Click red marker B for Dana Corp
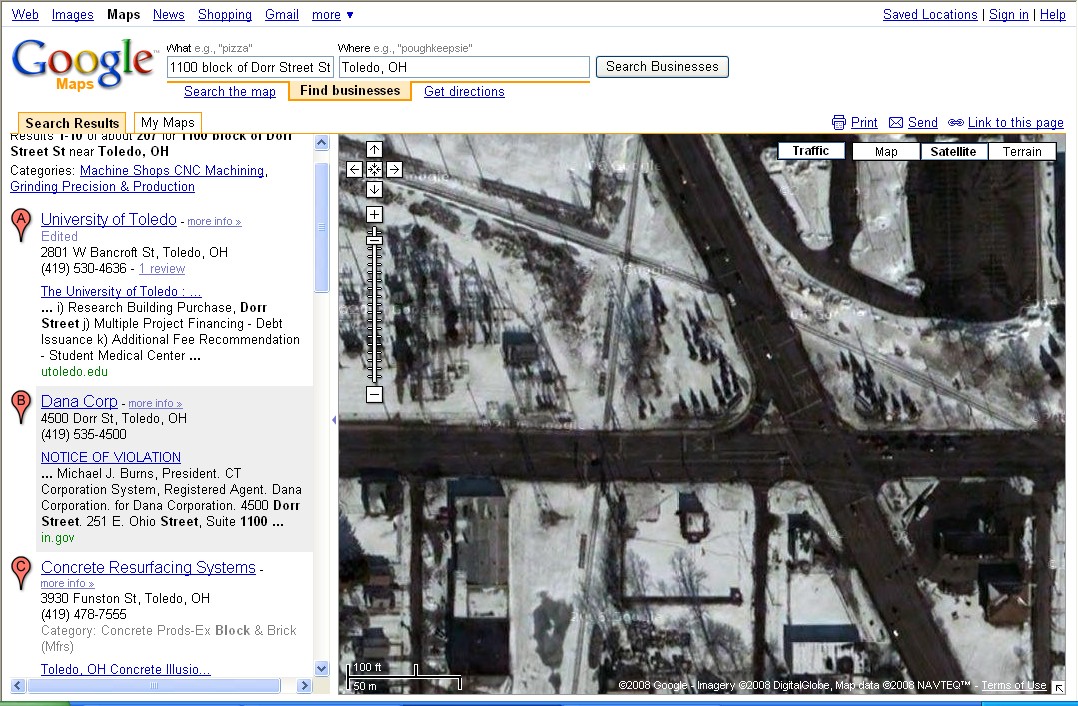 (20, 407)
